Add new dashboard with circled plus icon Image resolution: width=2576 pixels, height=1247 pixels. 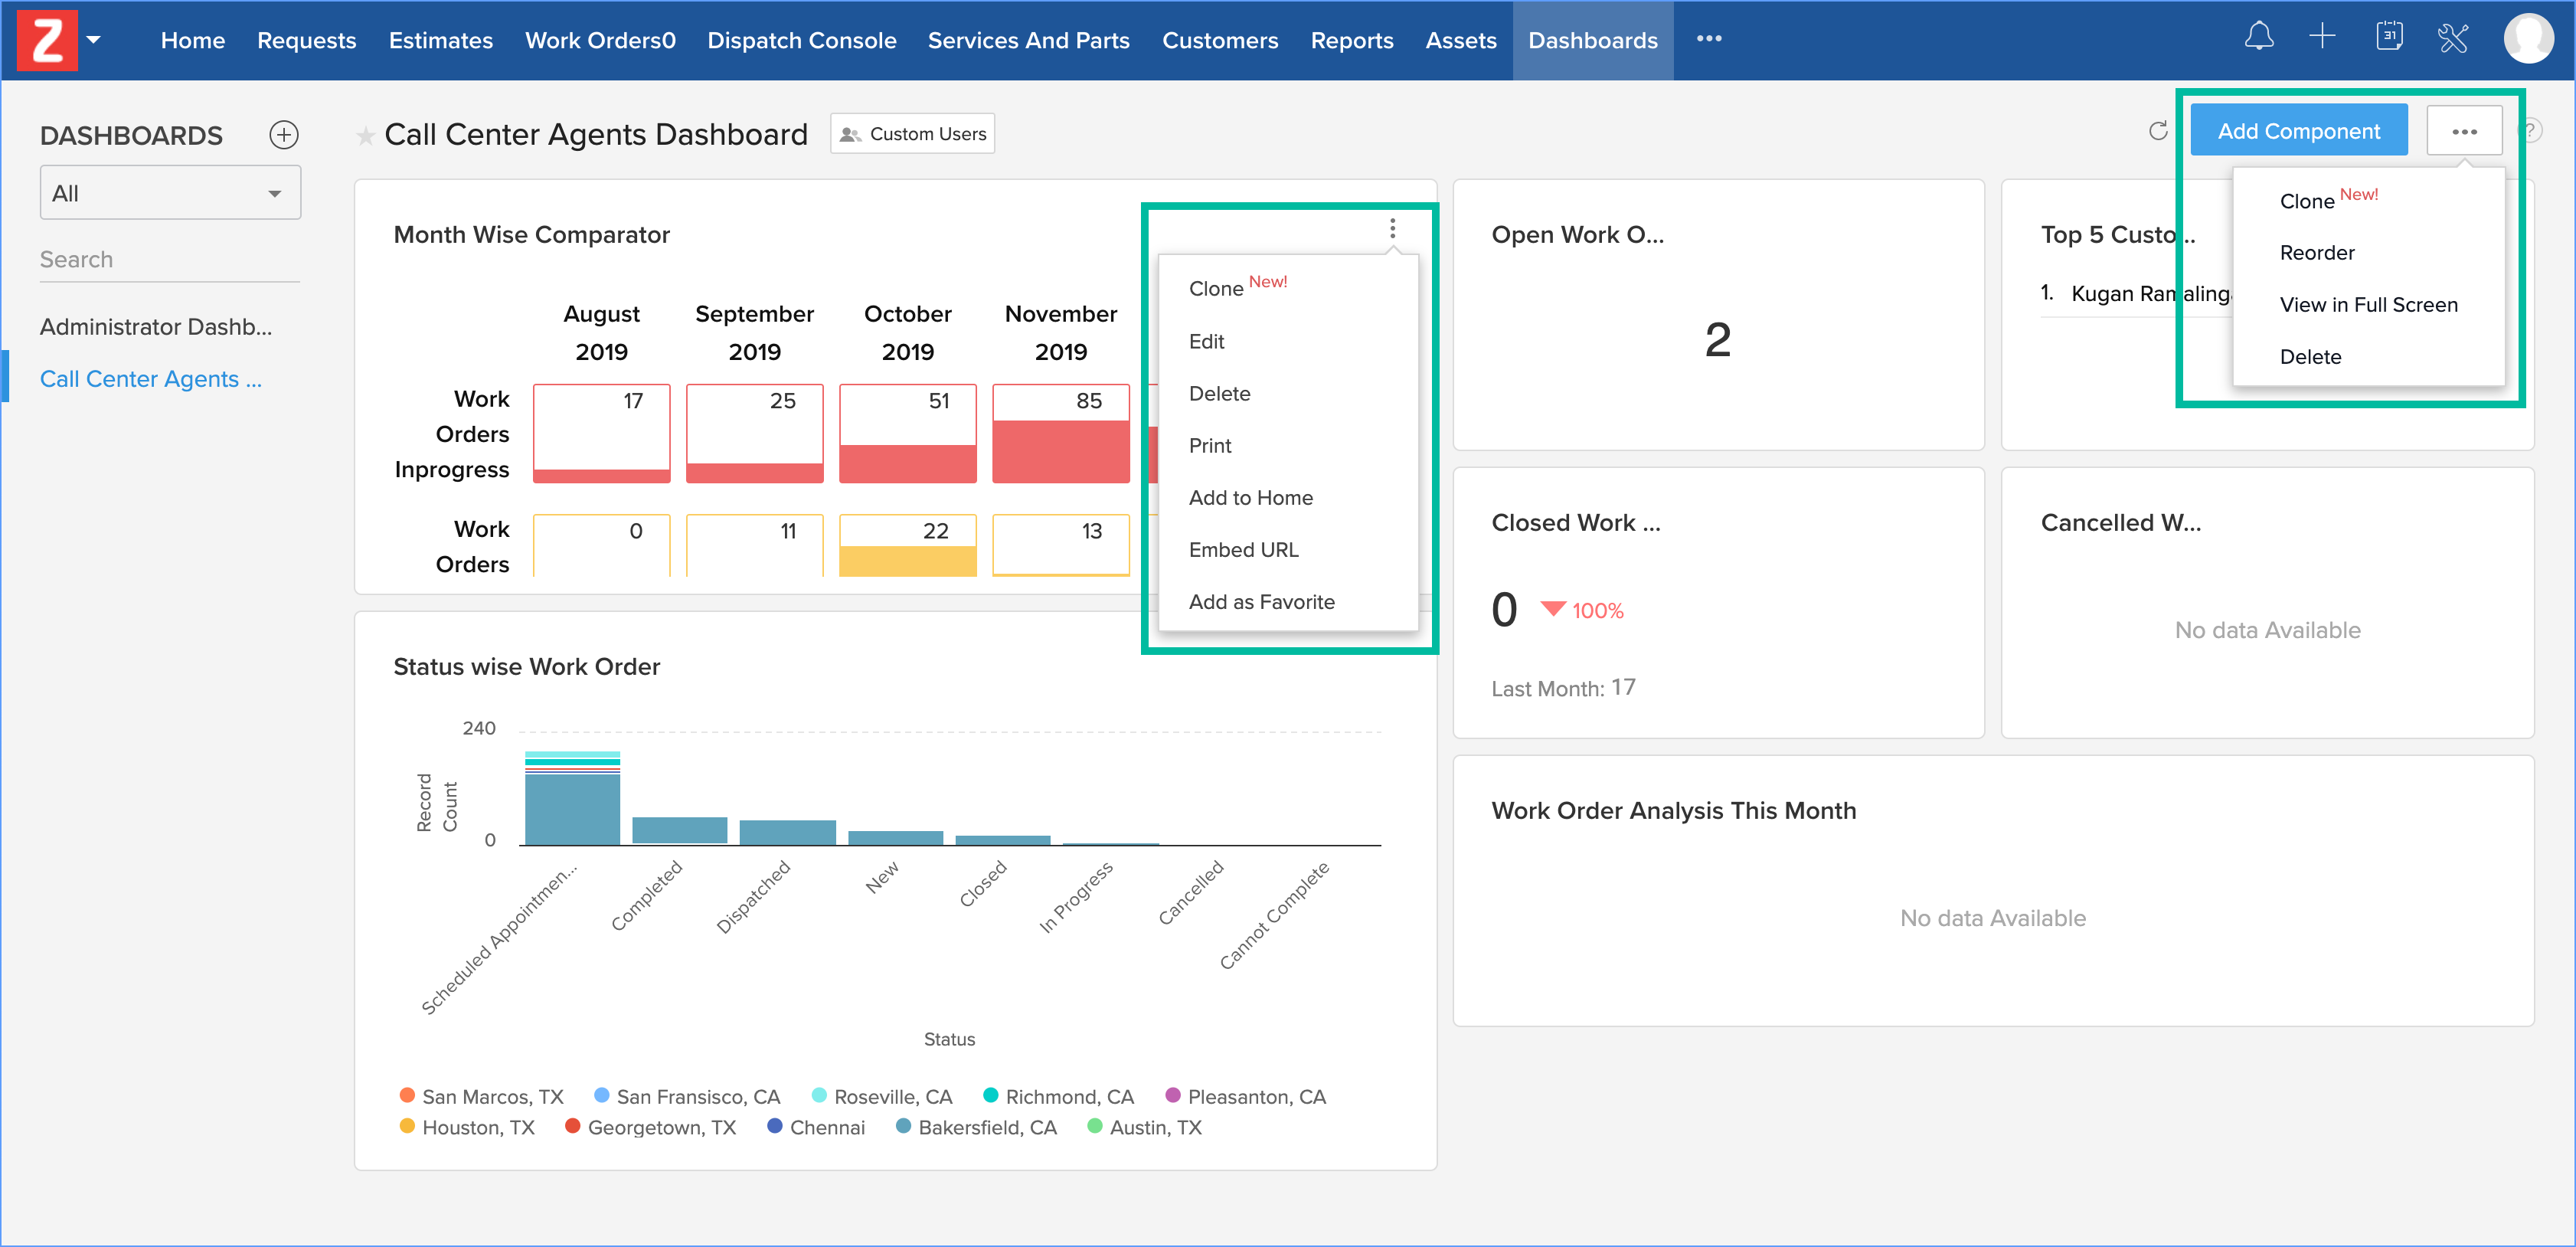point(284,135)
